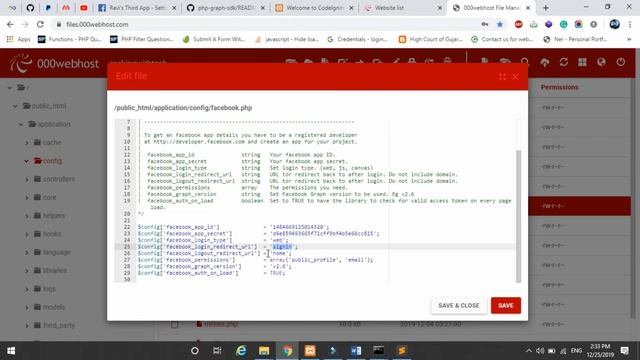This screenshot has height=360, width=640.
Task: Go back in browser history
Action: 10,24
